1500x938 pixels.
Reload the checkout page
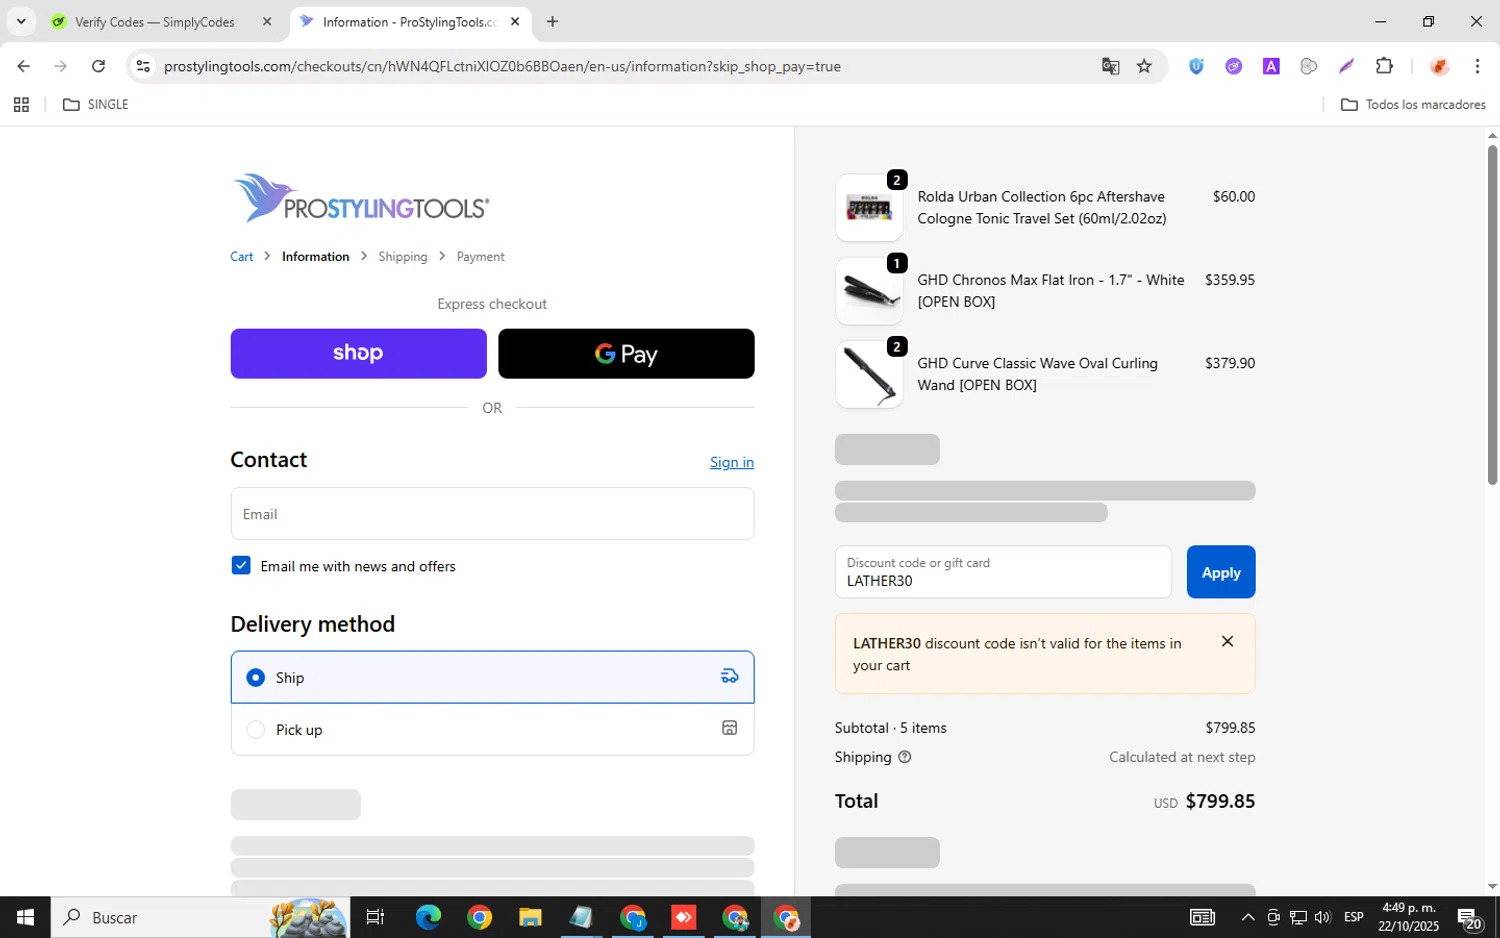coord(98,66)
